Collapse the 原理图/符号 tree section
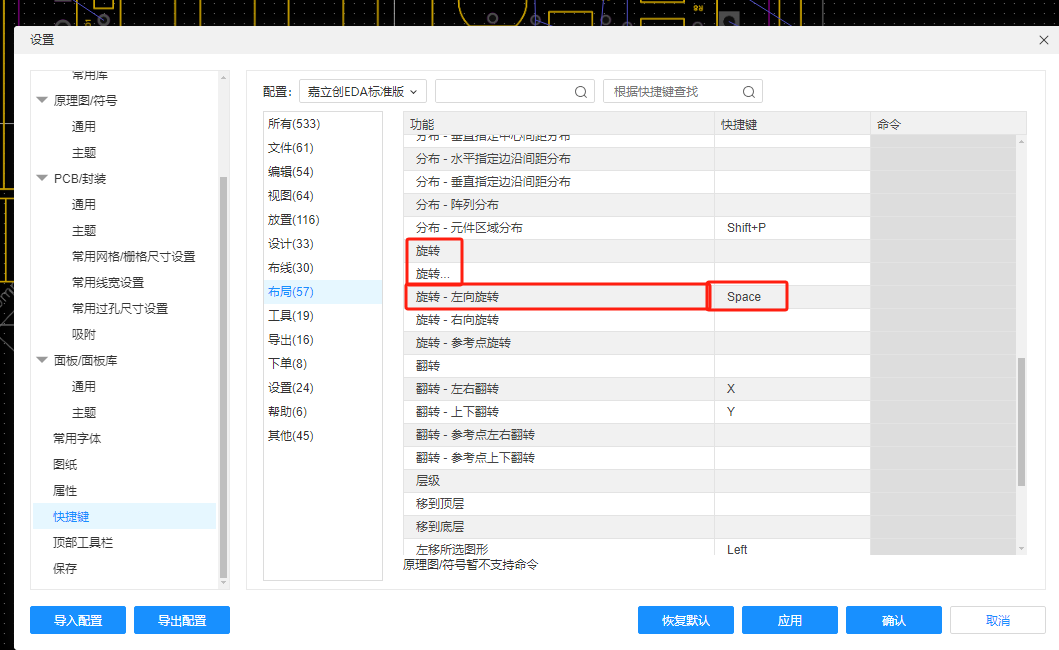The image size is (1059, 650). [42, 101]
